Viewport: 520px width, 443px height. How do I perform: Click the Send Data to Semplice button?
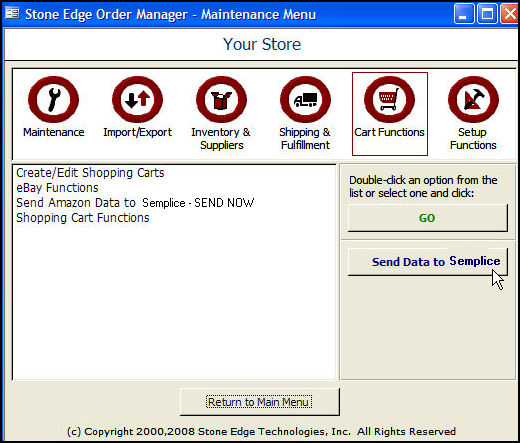point(428,262)
